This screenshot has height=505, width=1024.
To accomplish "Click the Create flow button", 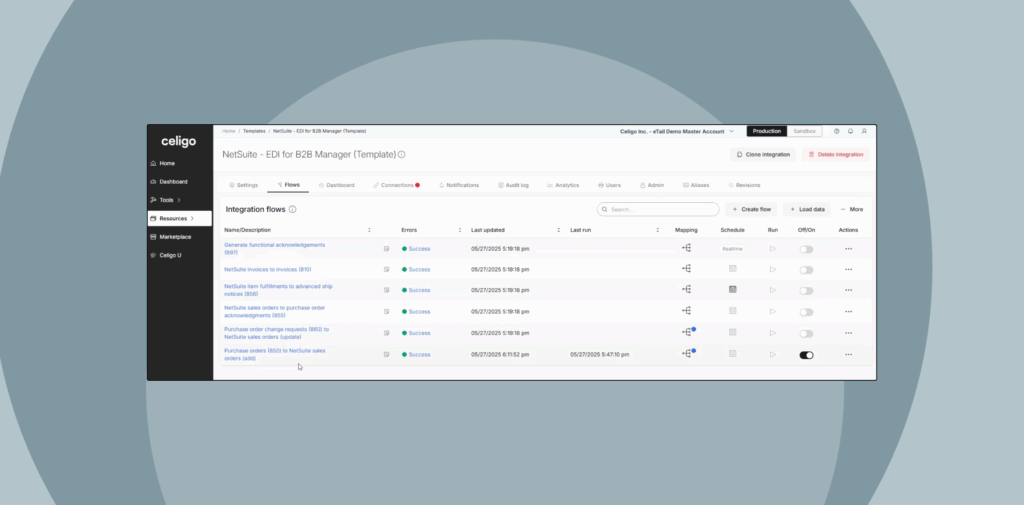I will [x=750, y=210].
